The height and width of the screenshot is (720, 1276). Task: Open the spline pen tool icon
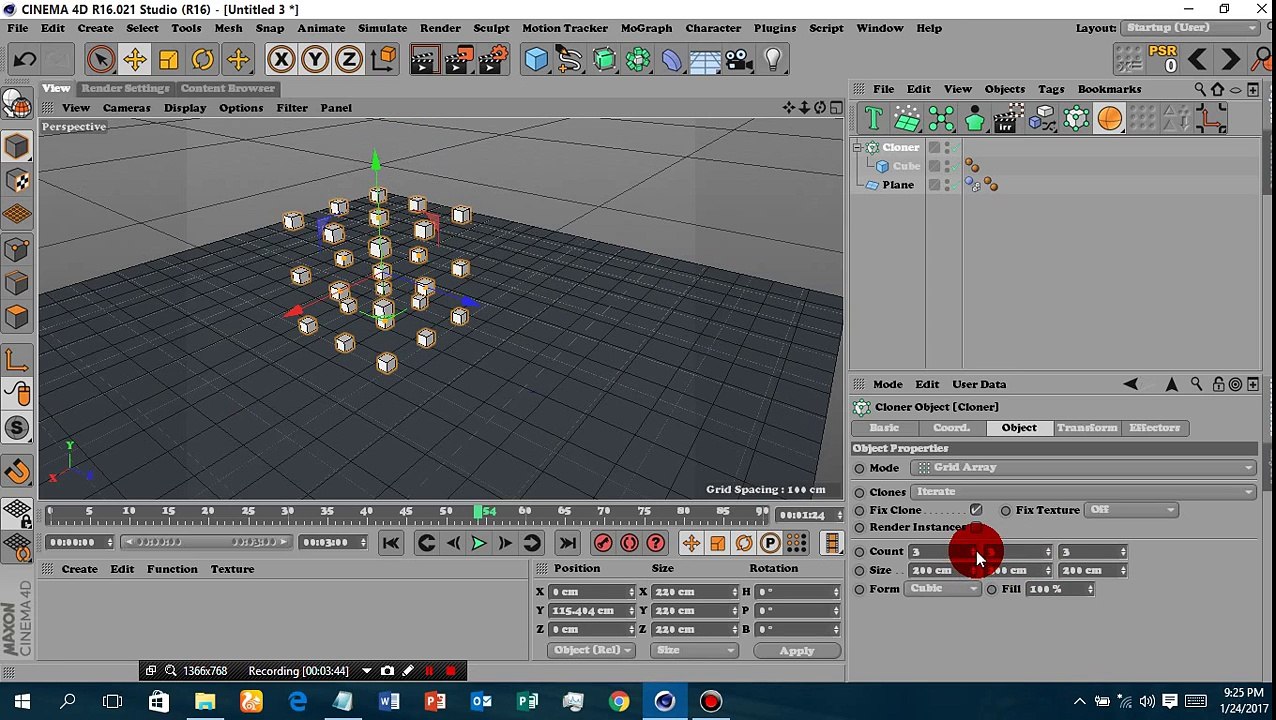[570, 60]
